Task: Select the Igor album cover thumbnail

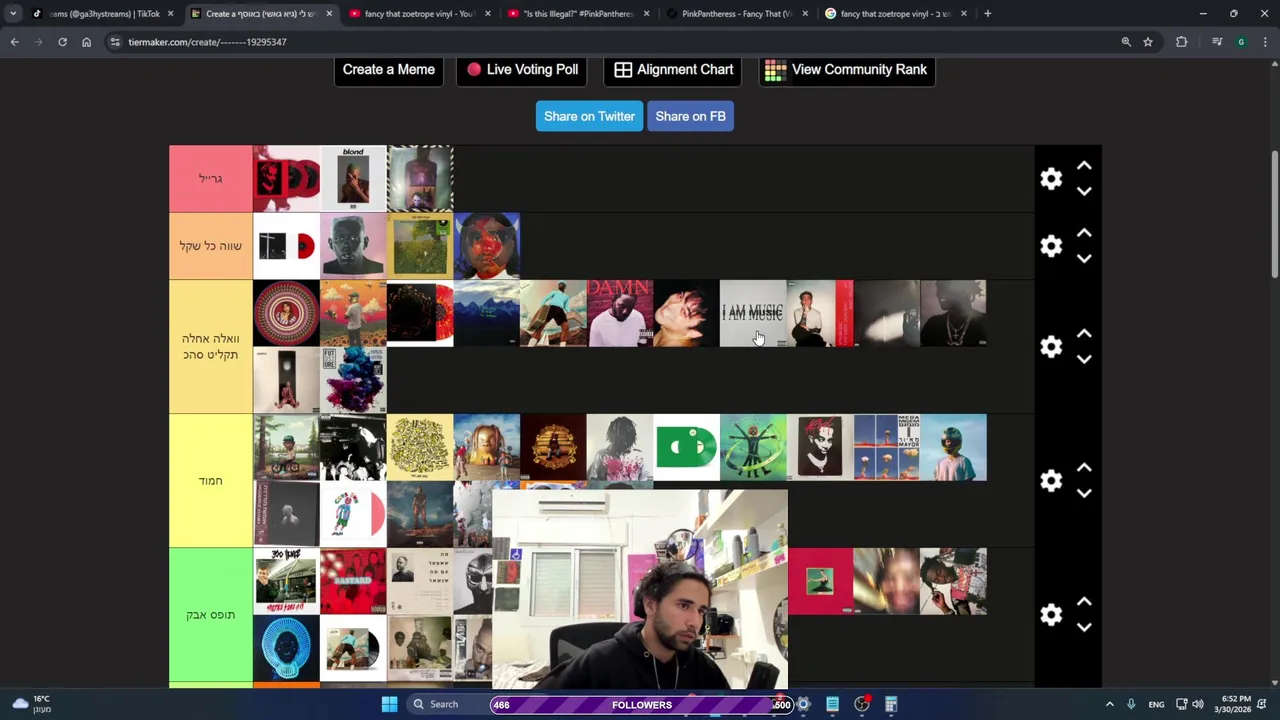Action: pyautogui.click(x=353, y=246)
